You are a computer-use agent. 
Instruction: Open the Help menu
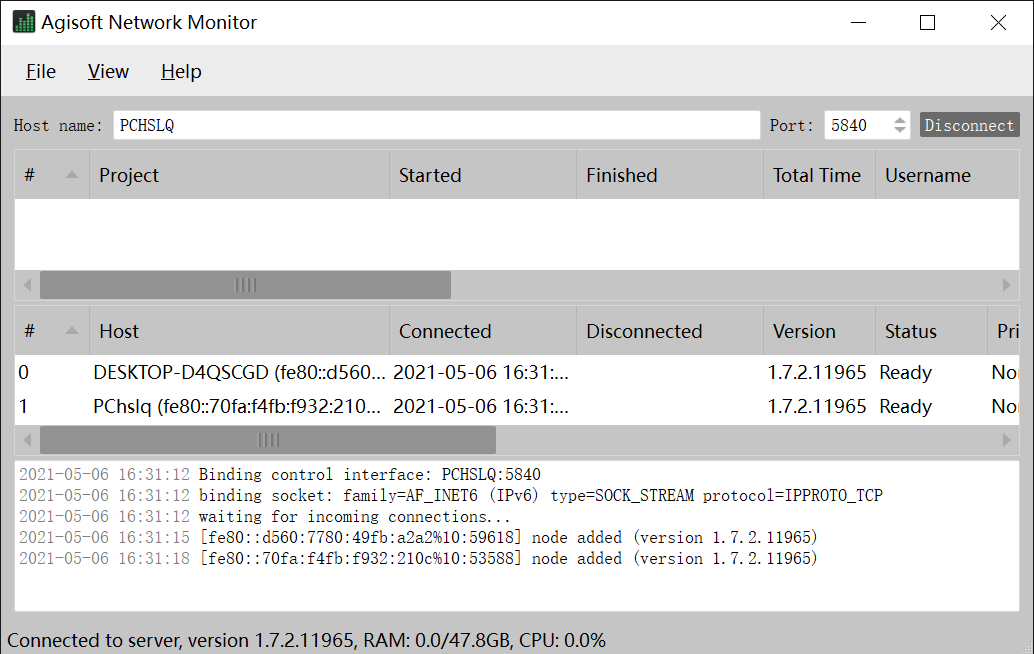click(181, 71)
